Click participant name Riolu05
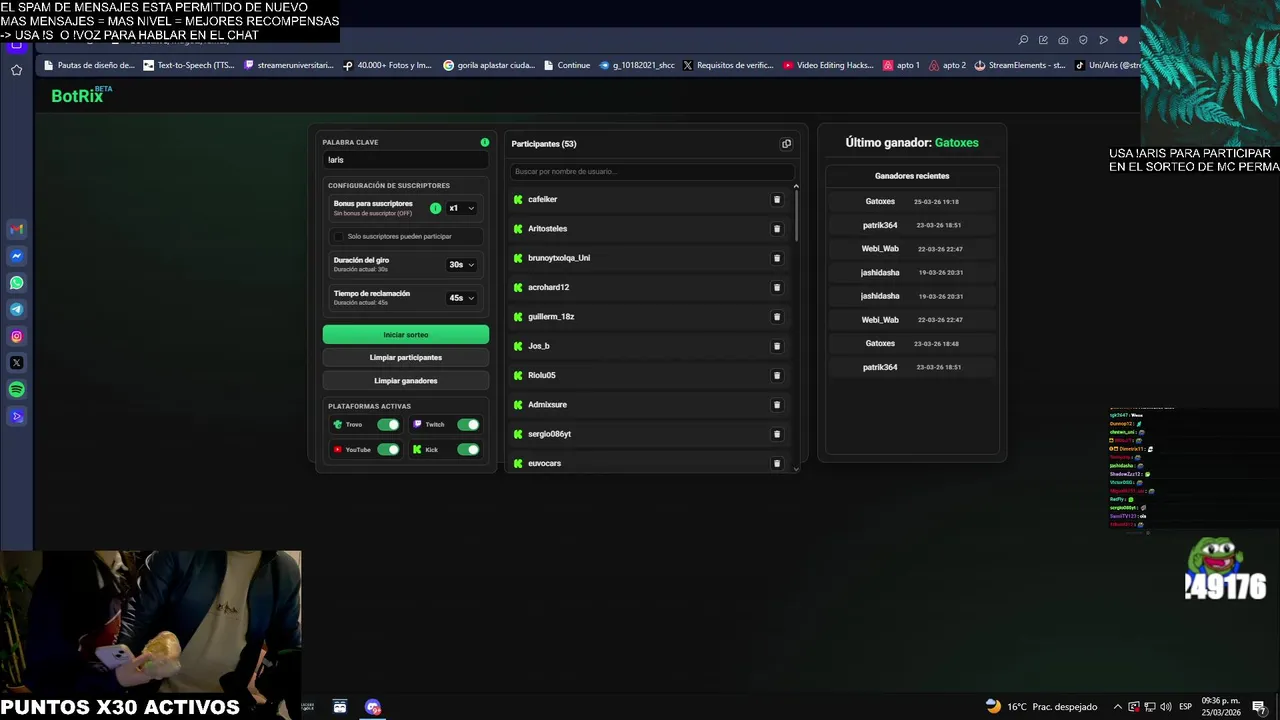The width and height of the screenshot is (1280, 720). tap(541, 376)
